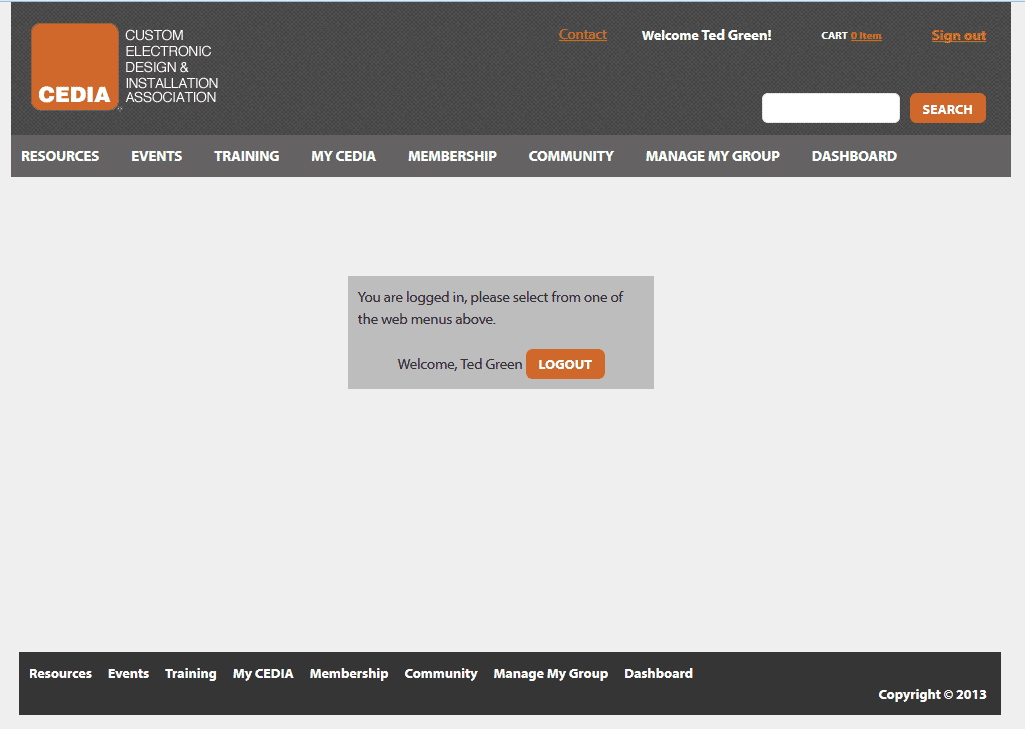Click 'Welcome, Ted Green' text beside Logout
Viewport: 1025px width, 729px height.
[x=460, y=364]
